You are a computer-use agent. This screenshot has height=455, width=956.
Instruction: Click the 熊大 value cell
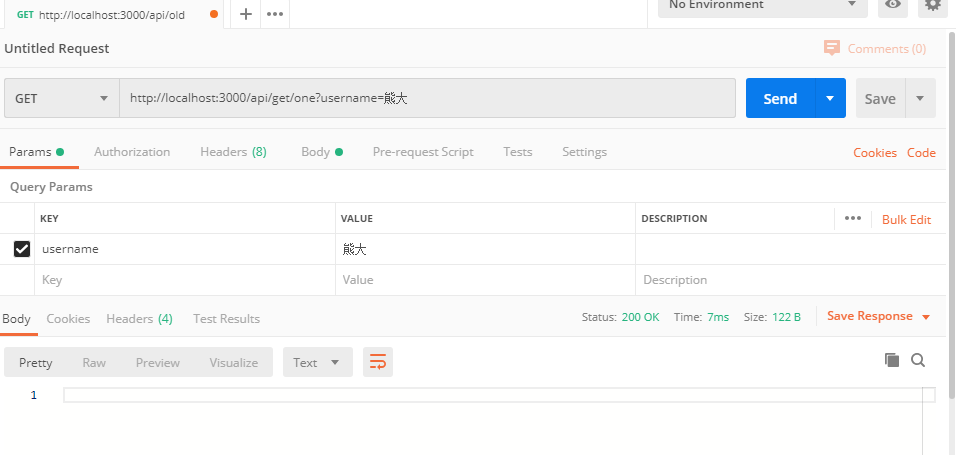485,249
